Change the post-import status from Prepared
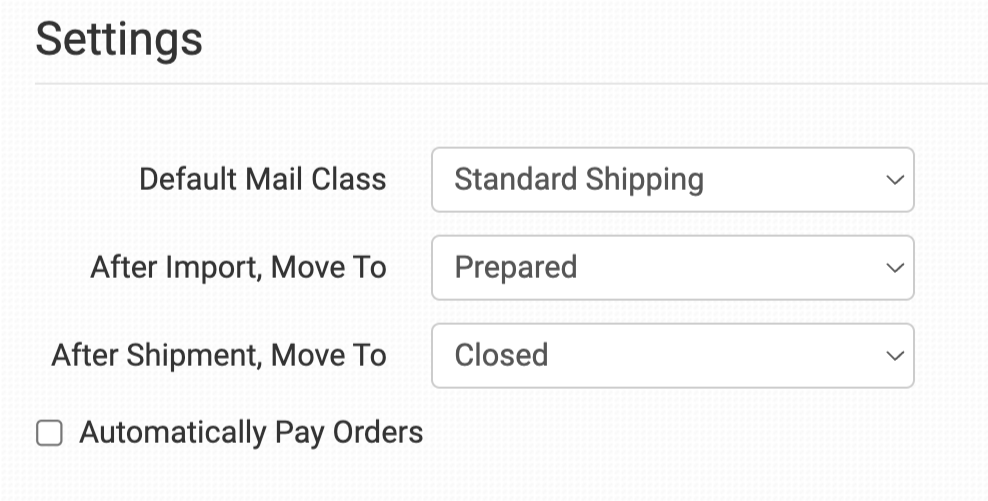The image size is (988, 501). coord(672,268)
